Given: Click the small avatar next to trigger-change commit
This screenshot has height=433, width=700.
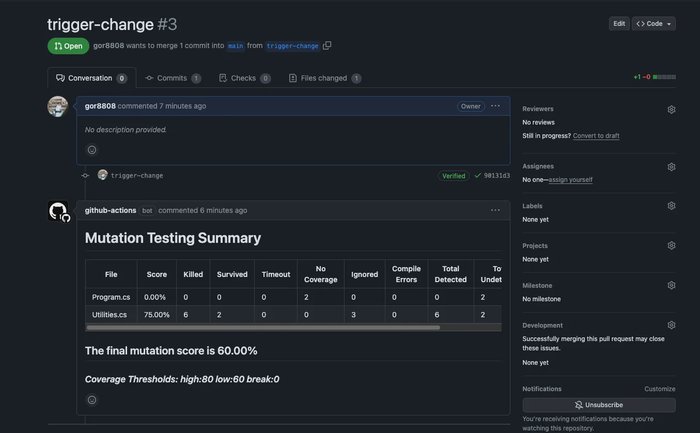Looking at the screenshot, I should pyautogui.click(x=102, y=175).
